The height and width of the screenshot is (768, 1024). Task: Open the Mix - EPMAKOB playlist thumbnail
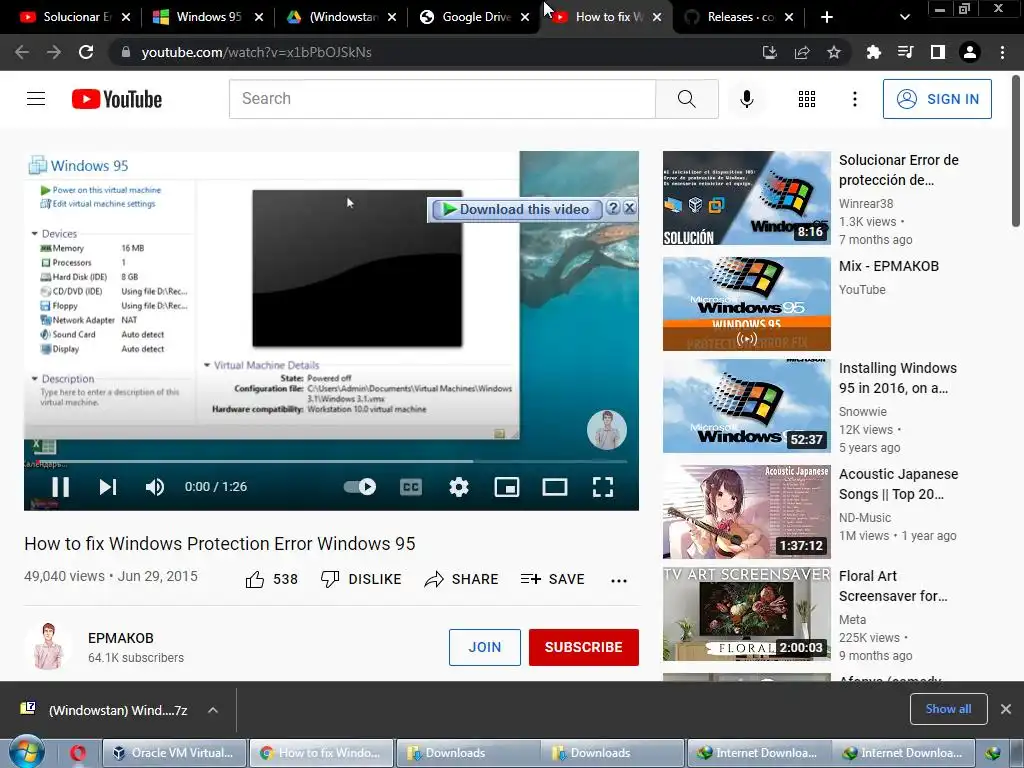coord(746,304)
